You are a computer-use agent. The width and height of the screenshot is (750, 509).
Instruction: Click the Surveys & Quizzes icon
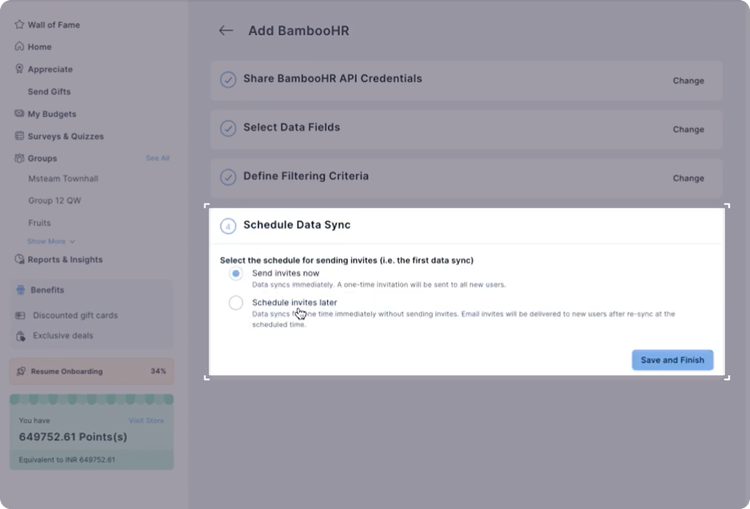pyautogui.click(x=19, y=136)
